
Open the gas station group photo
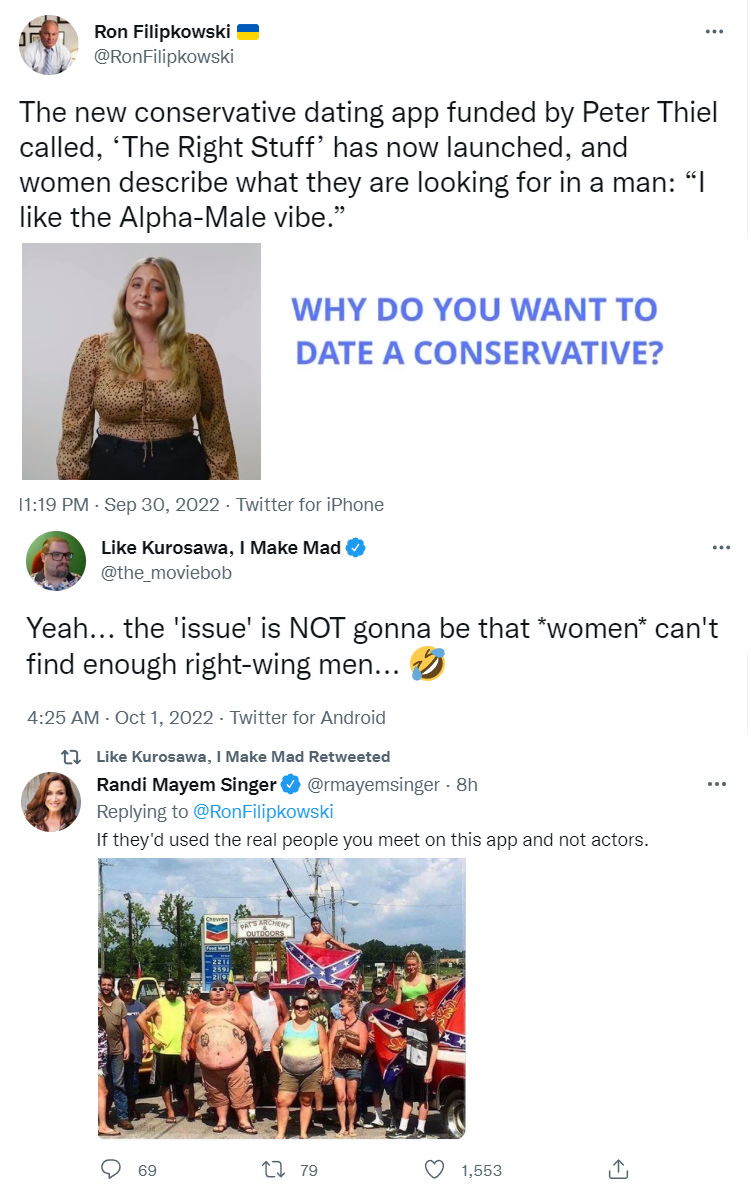tap(281, 998)
